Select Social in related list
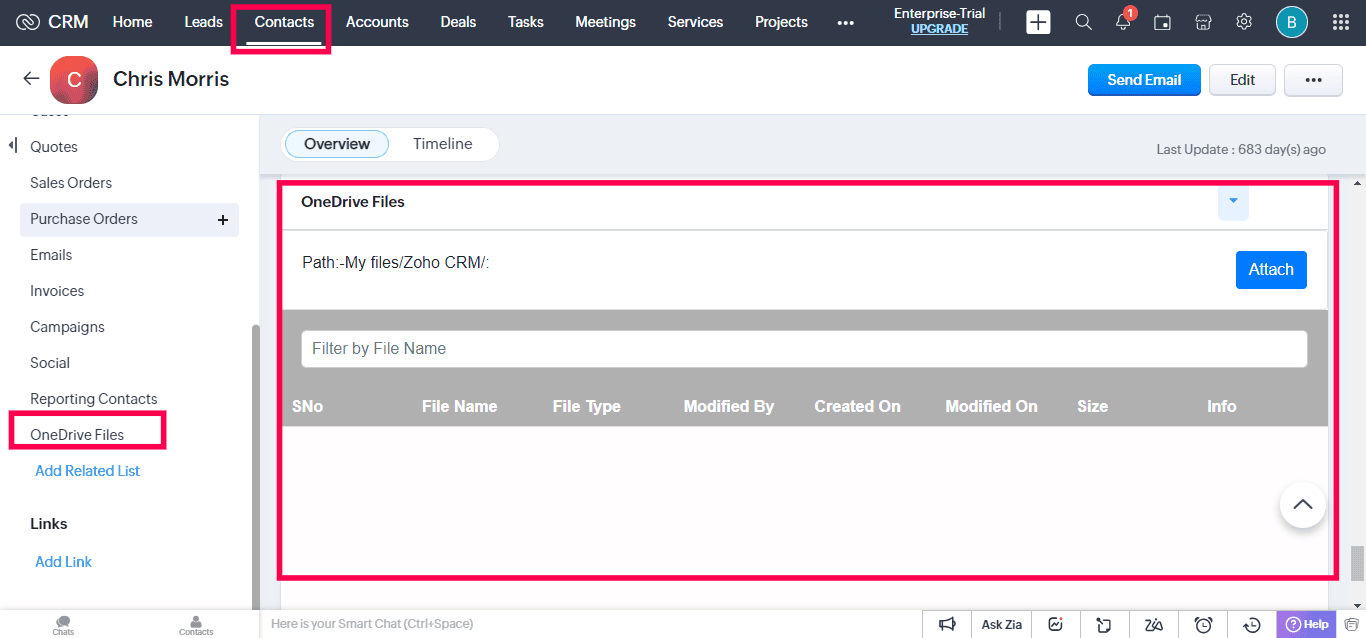This screenshot has width=1366, height=638. tap(50, 363)
